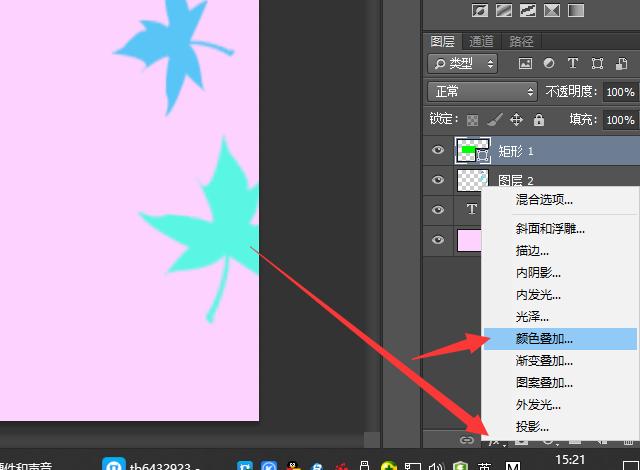Filter layers by shape layers icon

[597, 64]
